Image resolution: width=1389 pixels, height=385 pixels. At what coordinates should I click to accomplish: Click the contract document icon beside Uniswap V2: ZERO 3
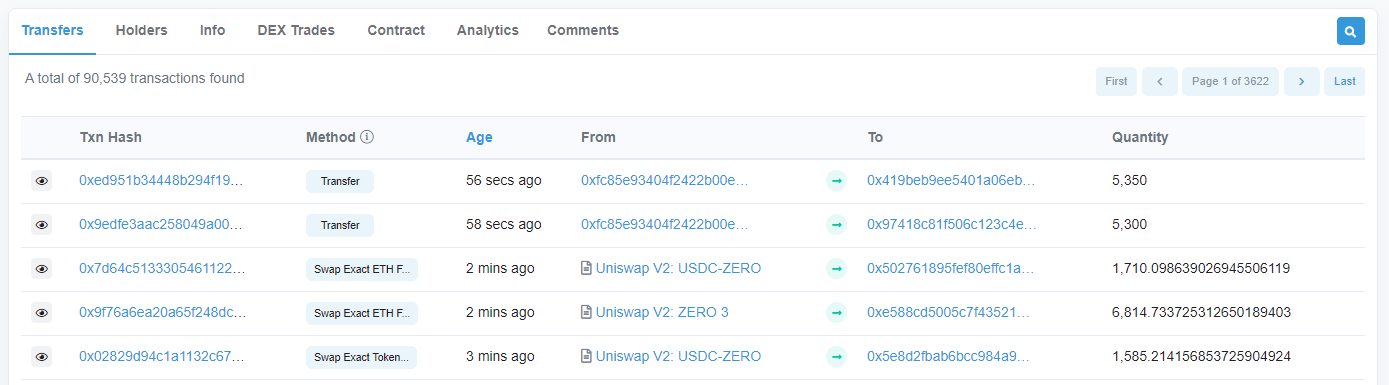click(x=586, y=313)
